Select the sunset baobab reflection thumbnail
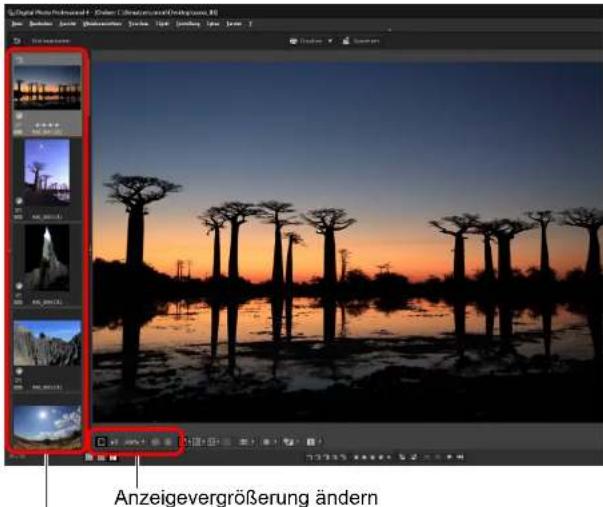The image size is (603, 507). [x=47, y=88]
